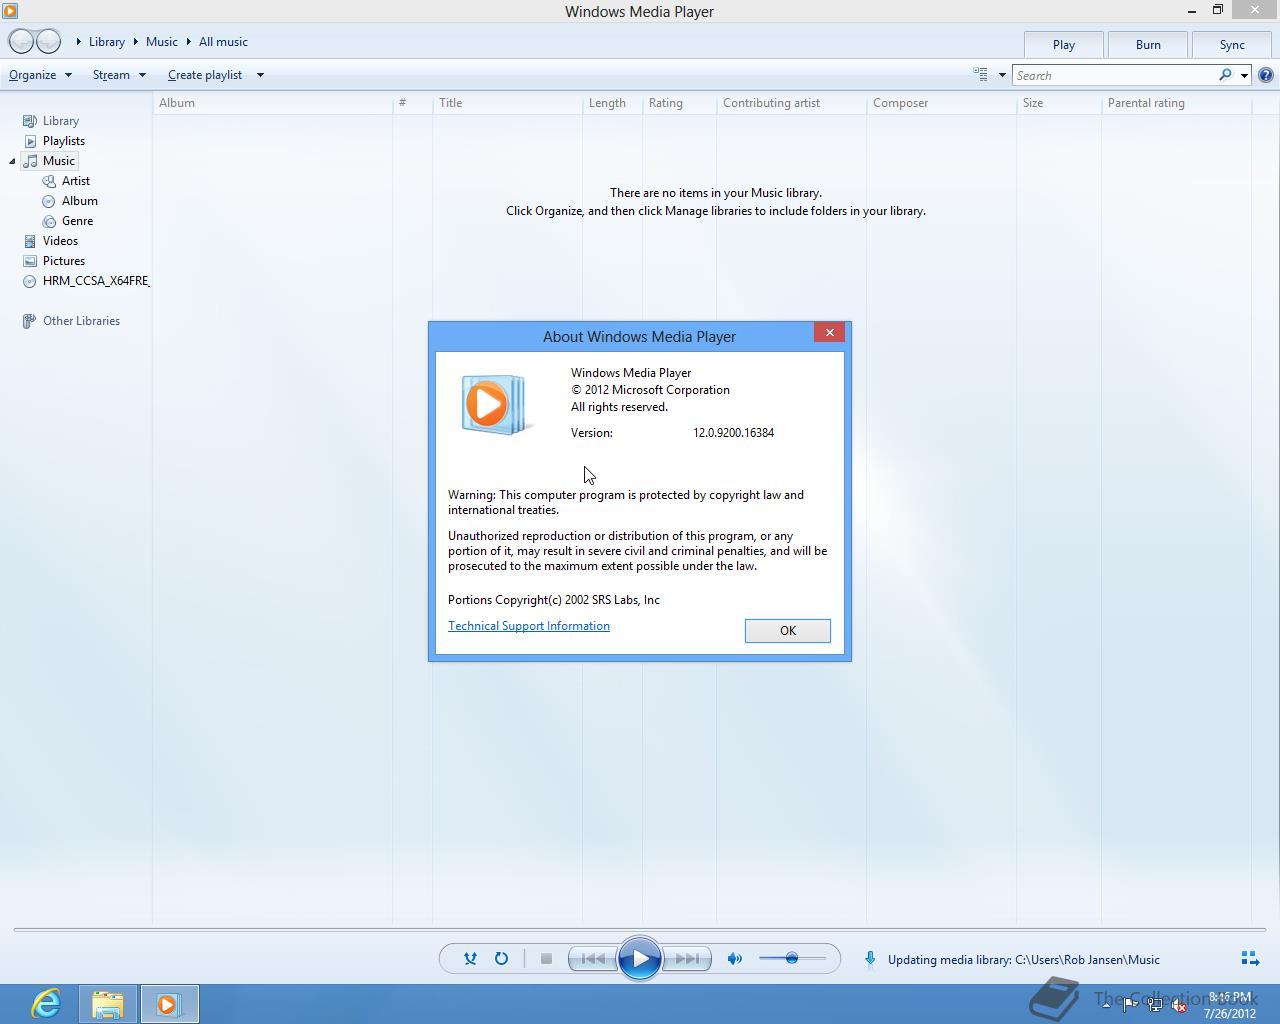1280x1024 pixels.
Task: Switch to Now Playing view icon
Action: click(1250, 959)
